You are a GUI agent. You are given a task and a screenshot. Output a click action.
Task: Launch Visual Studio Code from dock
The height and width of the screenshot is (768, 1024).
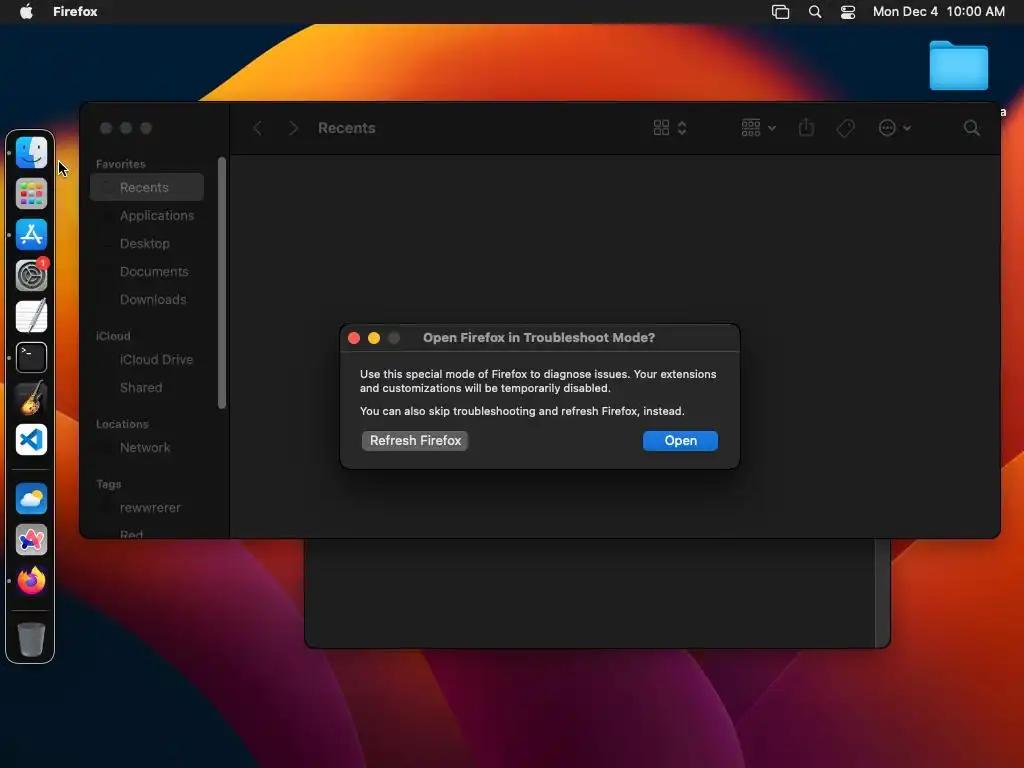click(x=31, y=440)
